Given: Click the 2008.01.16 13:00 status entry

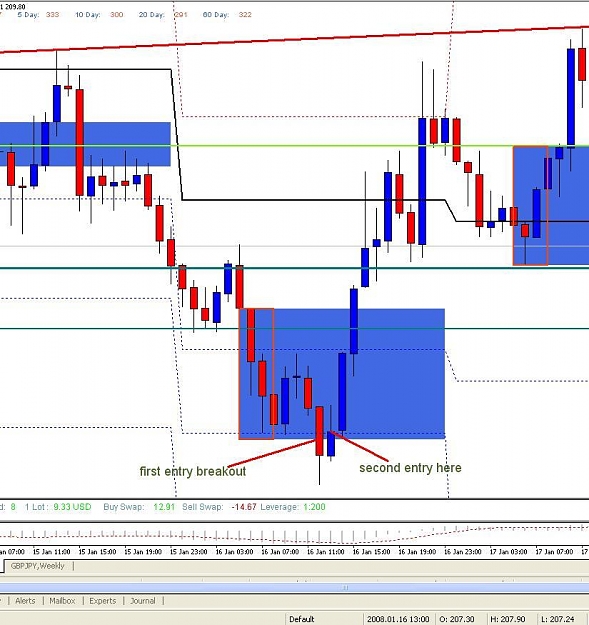Looking at the screenshot, I should tap(398, 619).
